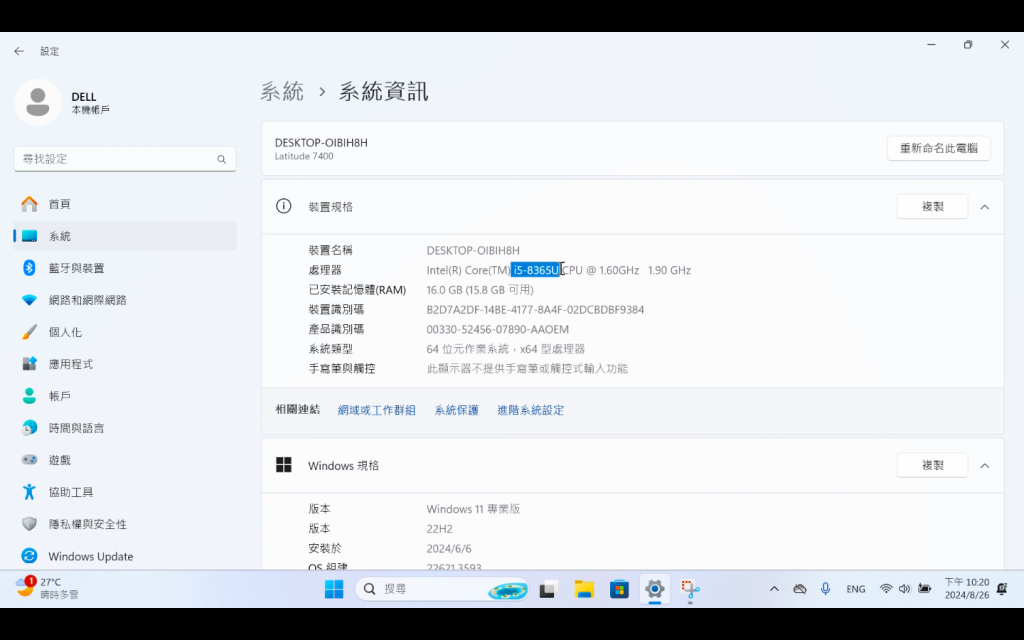
Task: Open notification bell icon in tray
Action: pos(1002,589)
